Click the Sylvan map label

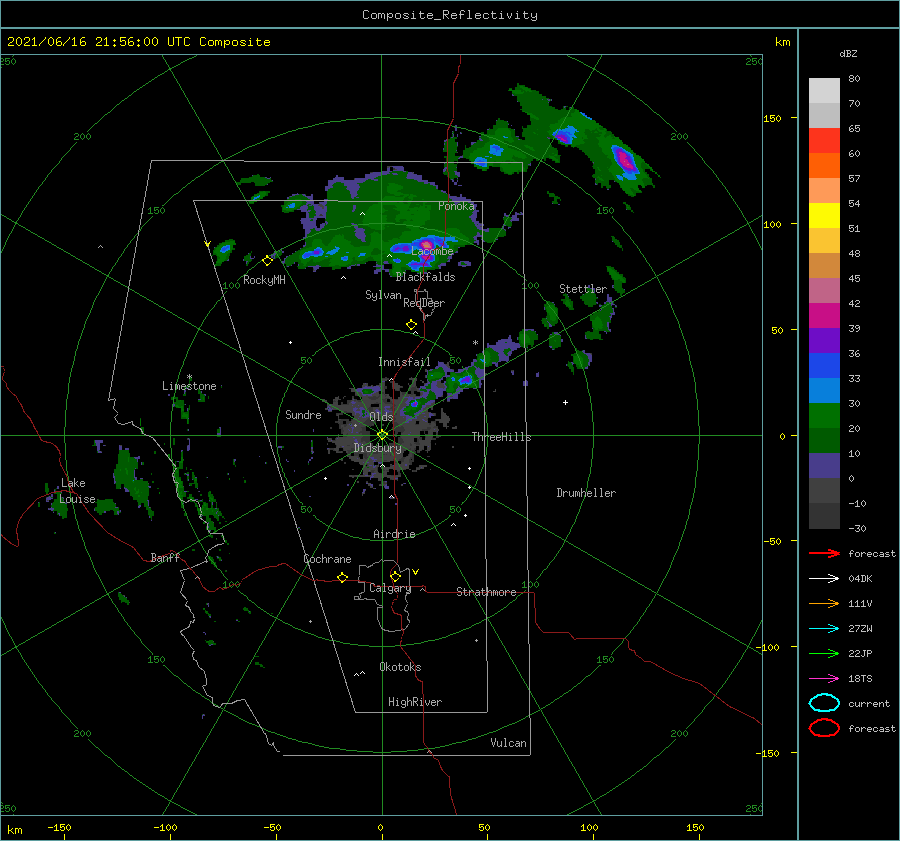point(383,295)
